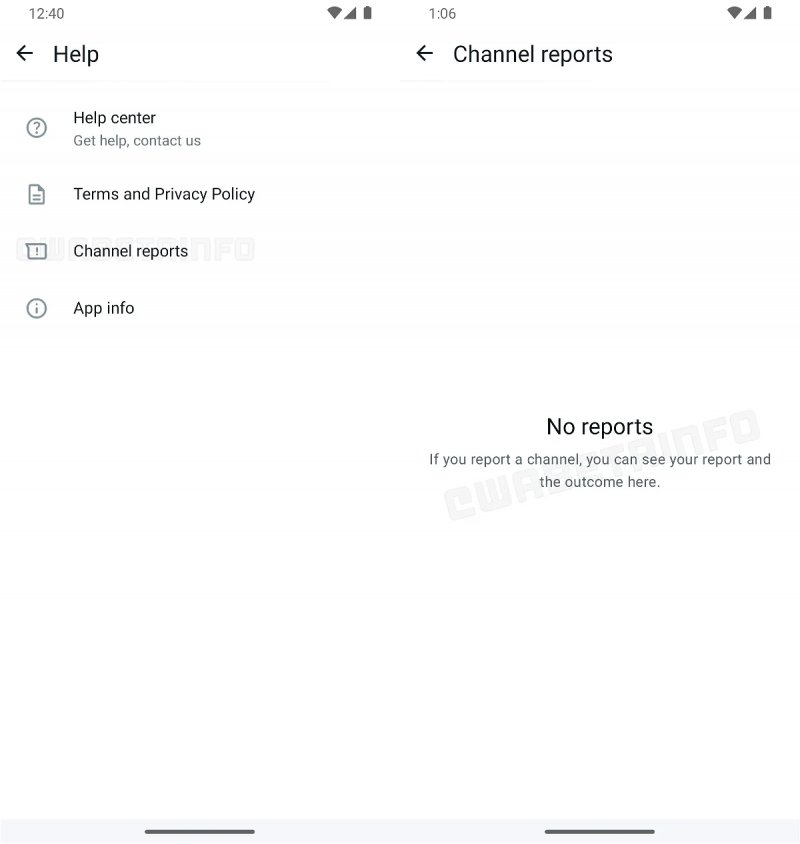Select the battery indicator on Help screen
The width and height of the screenshot is (800, 844).
366,13
